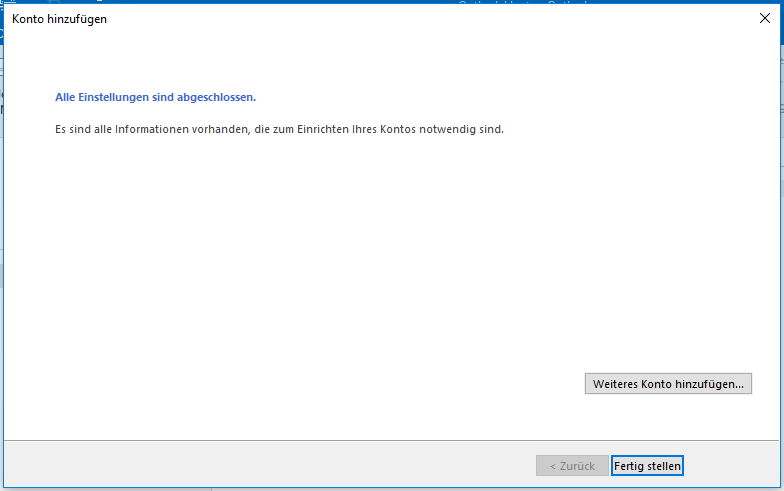Dismiss the dialog with the X icon
784x491 pixels.
[766, 18]
